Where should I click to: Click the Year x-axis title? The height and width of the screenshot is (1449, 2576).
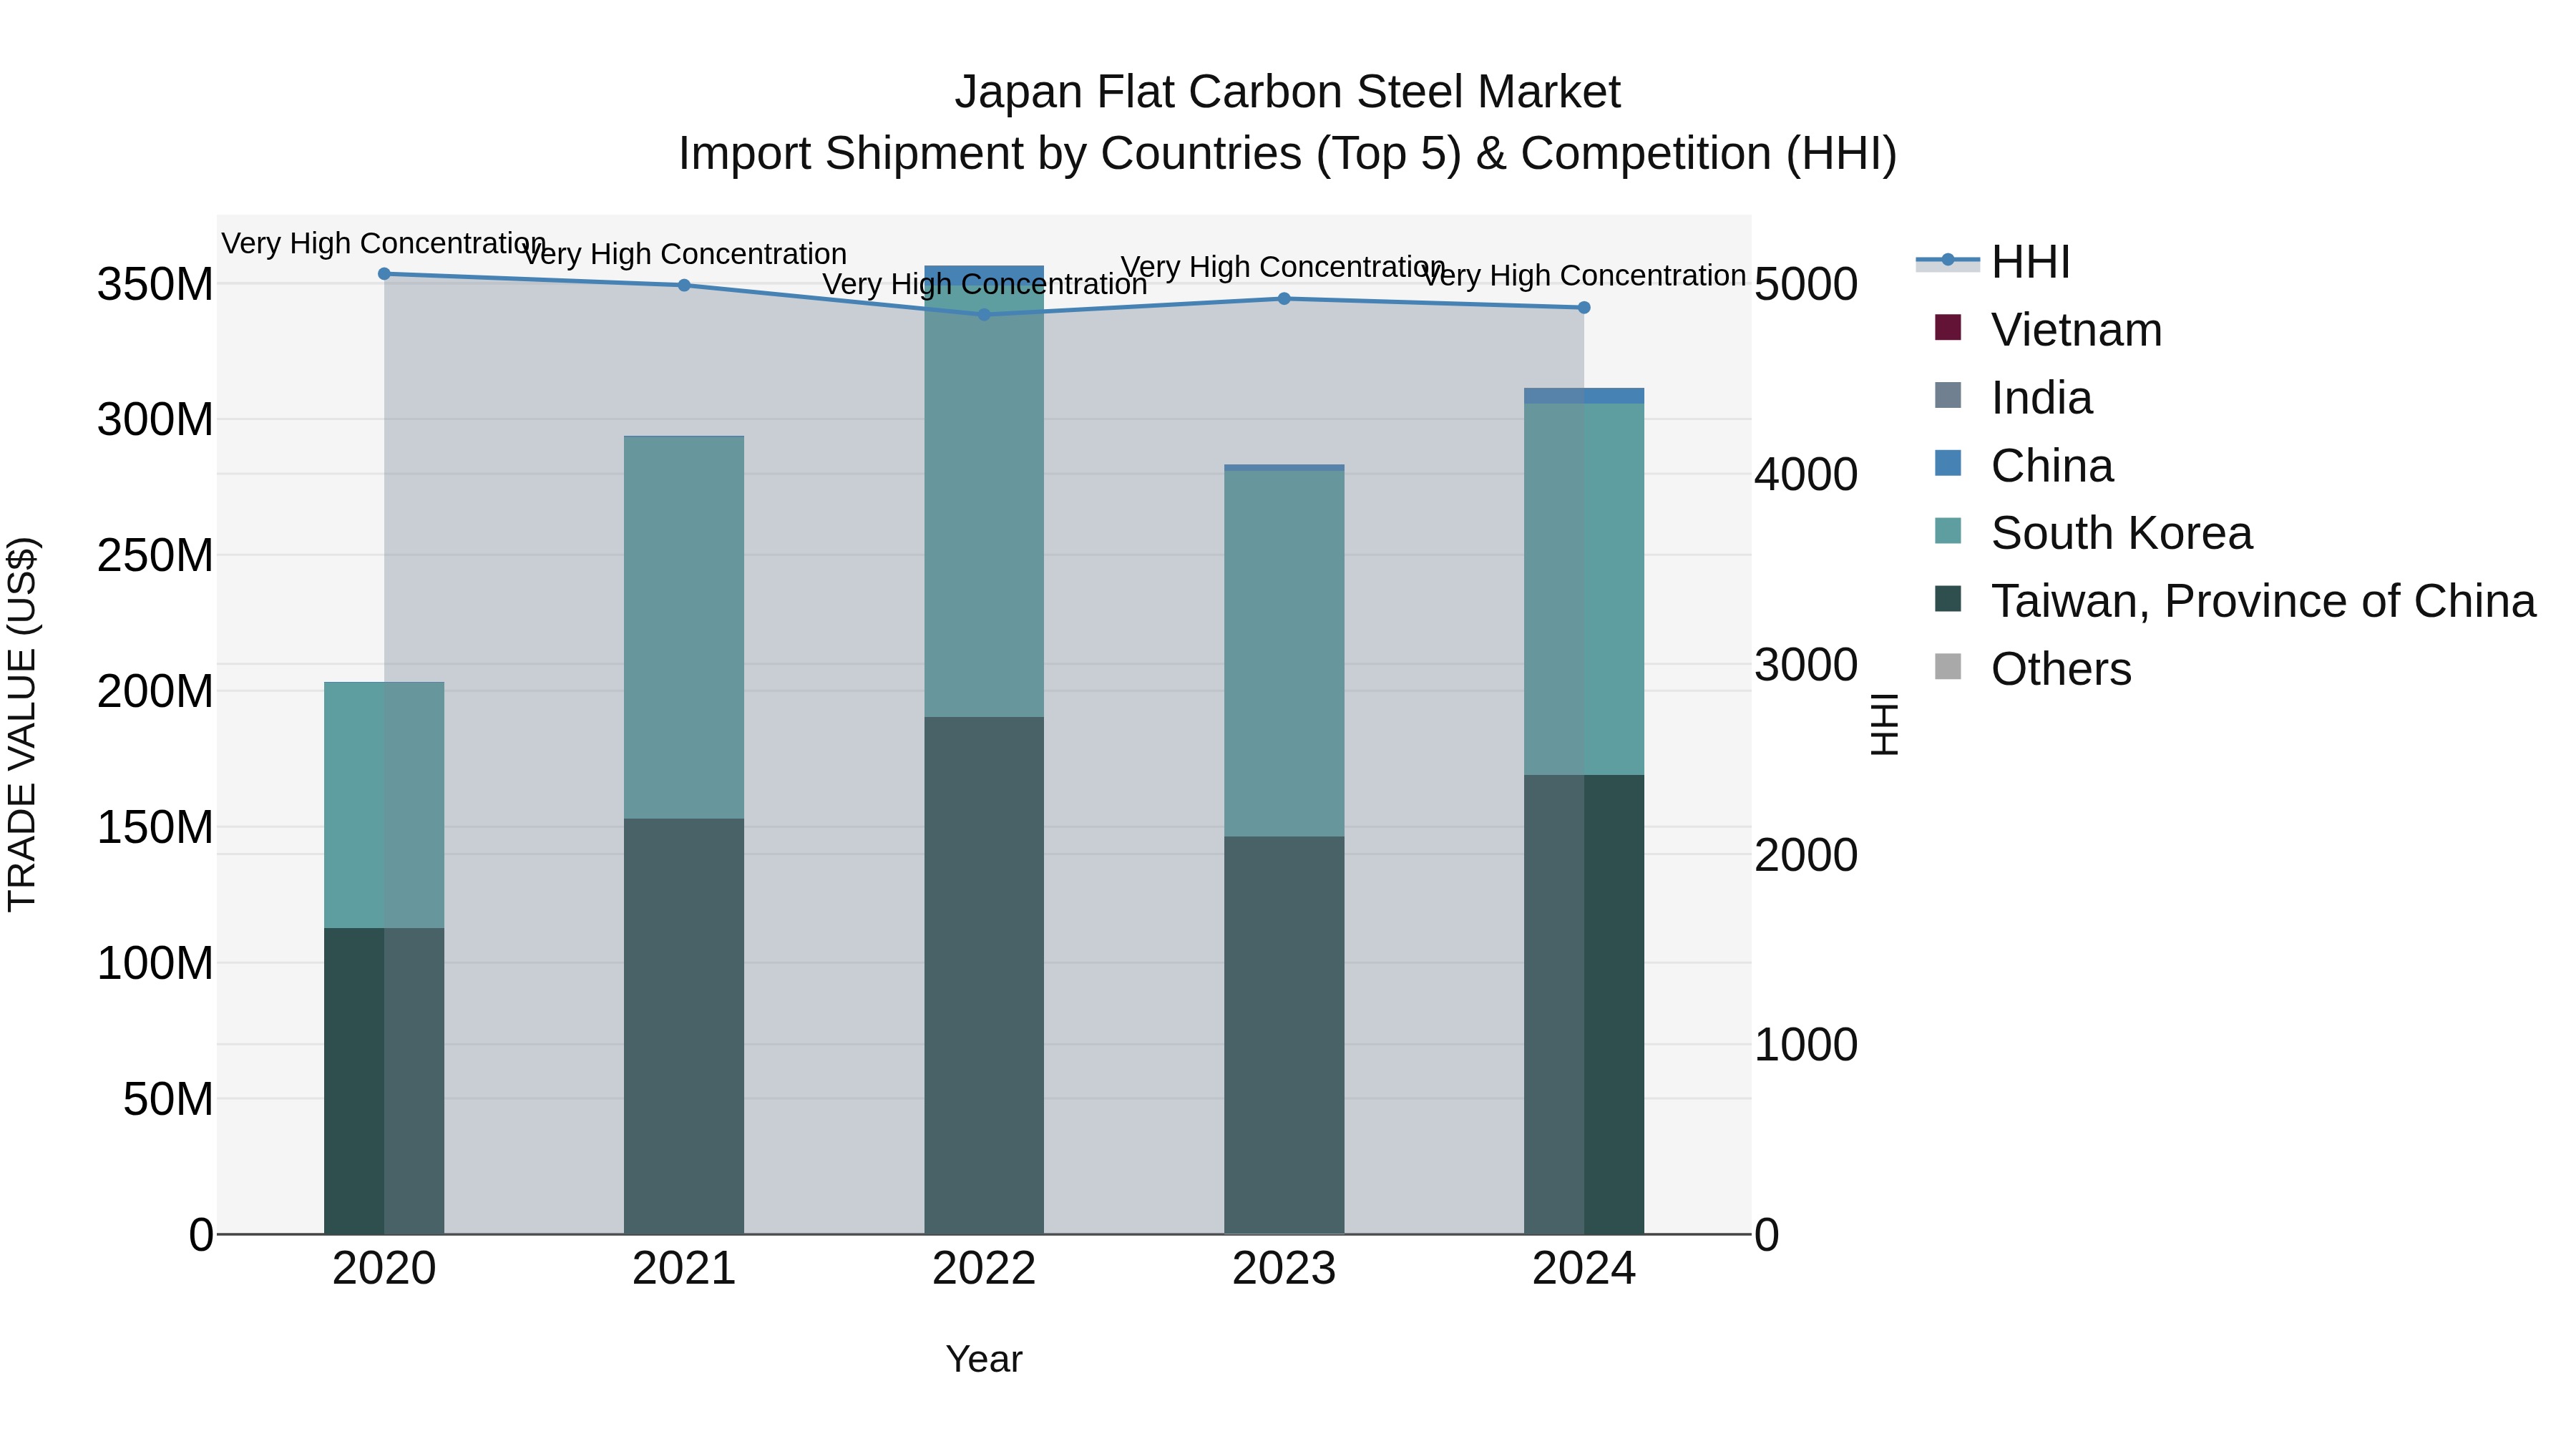(984, 1359)
